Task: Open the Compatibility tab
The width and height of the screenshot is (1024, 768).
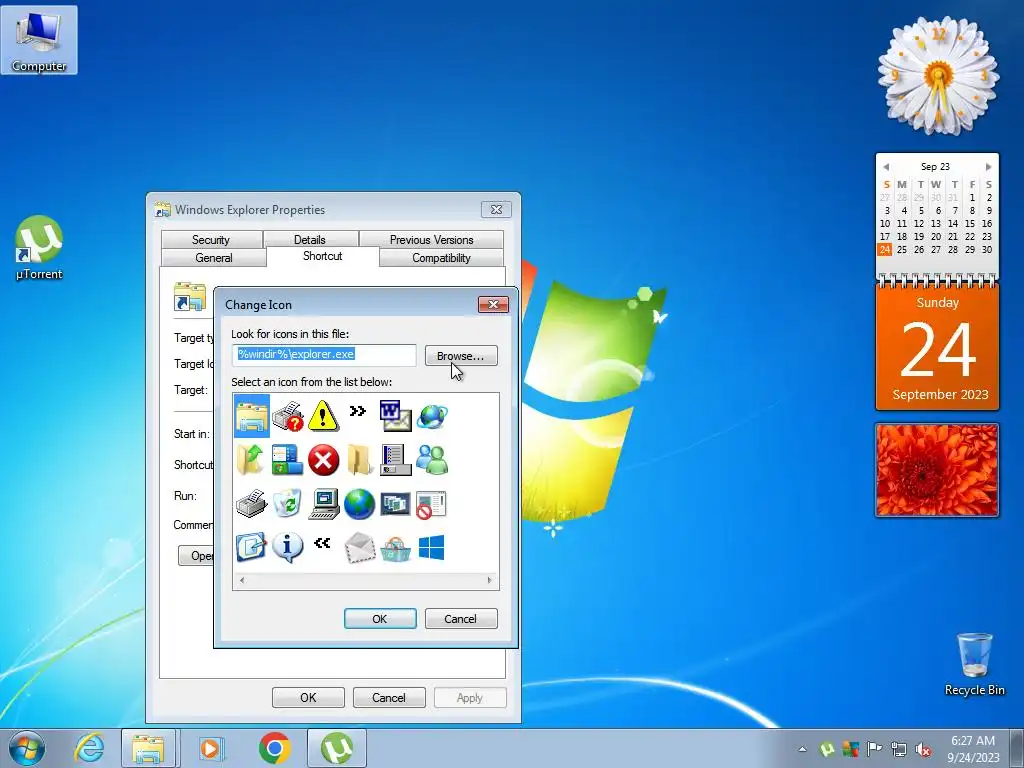Action: pyautogui.click(x=441, y=258)
